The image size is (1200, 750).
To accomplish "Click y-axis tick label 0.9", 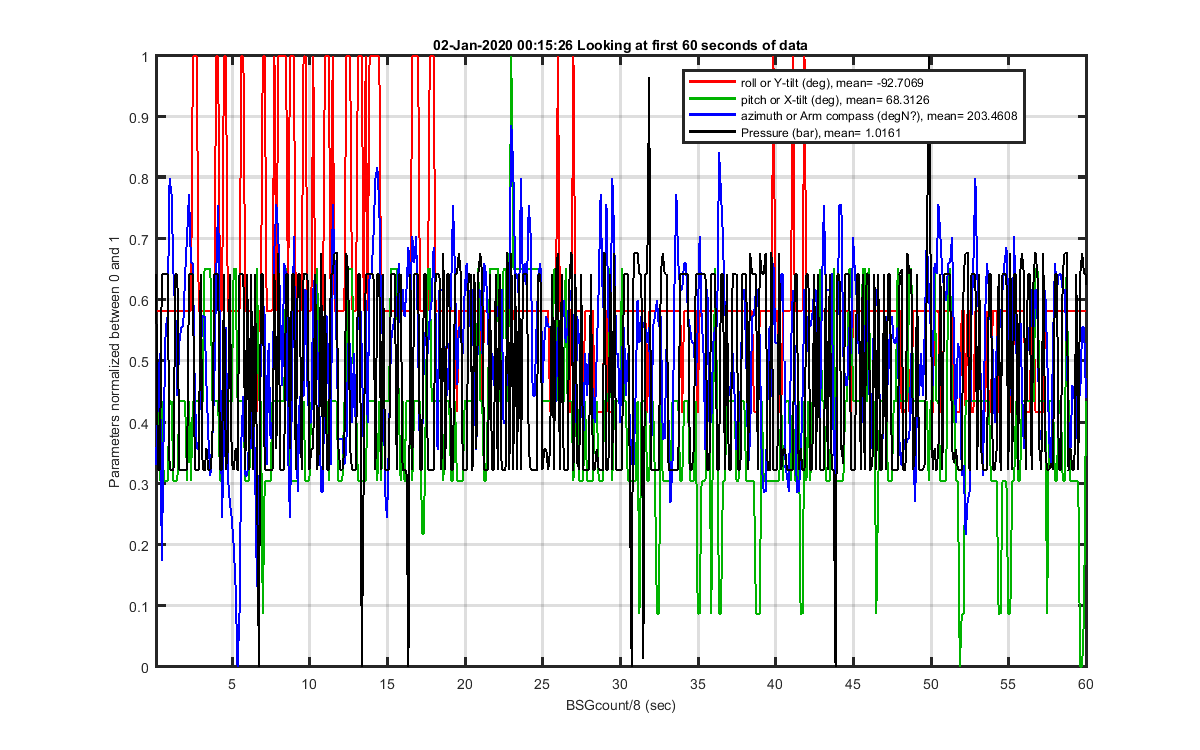I will (x=139, y=118).
